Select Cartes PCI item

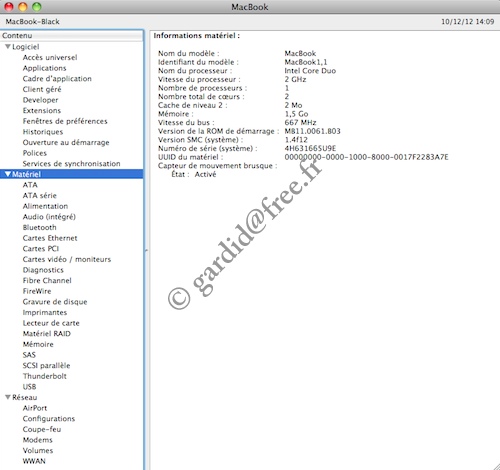pyautogui.click(x=41, y=249)
